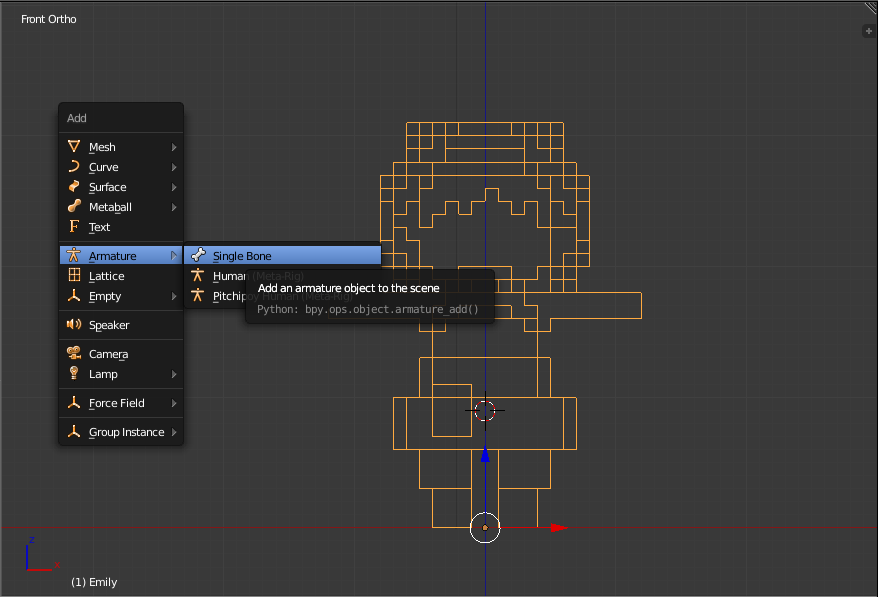
Task: Add a Camera object
Action: pos(121,354)
